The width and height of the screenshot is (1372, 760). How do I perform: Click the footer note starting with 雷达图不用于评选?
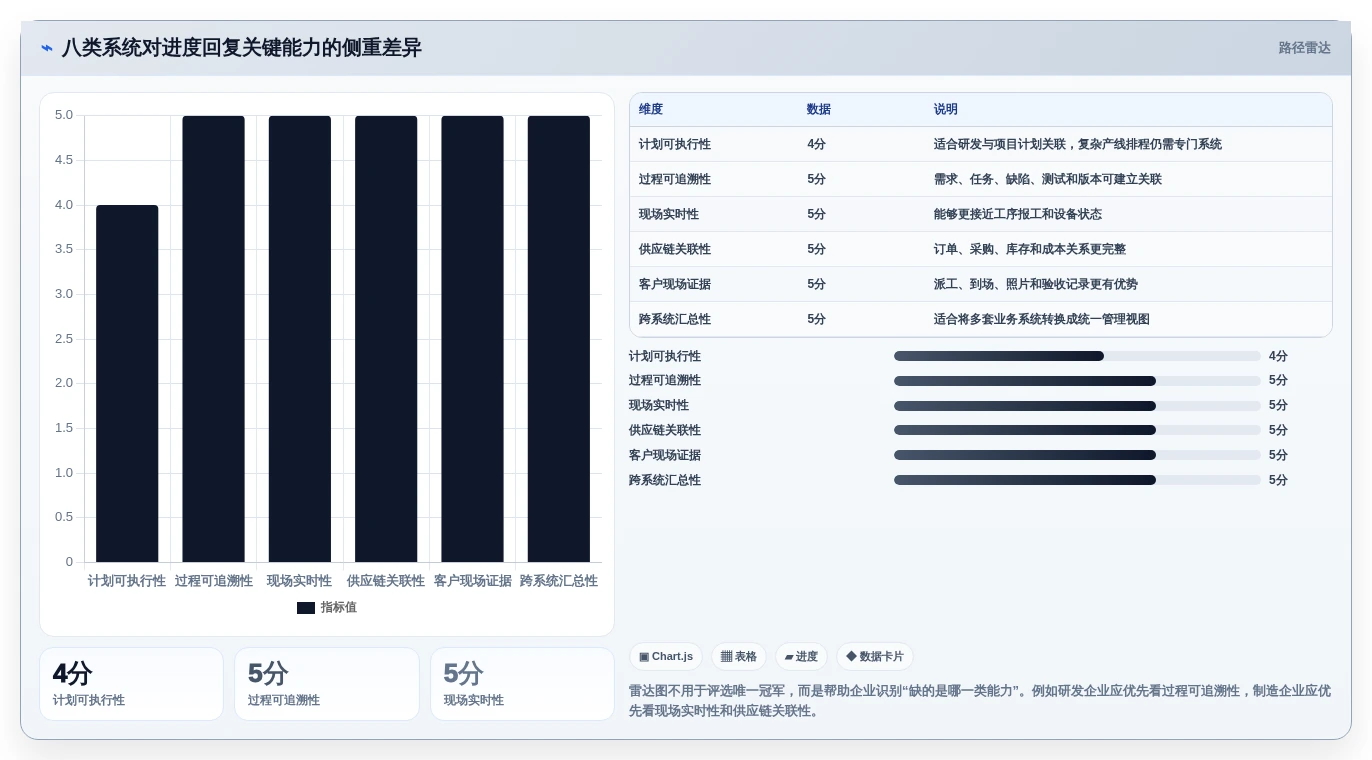pyautogui.click(x=980, y=701)
